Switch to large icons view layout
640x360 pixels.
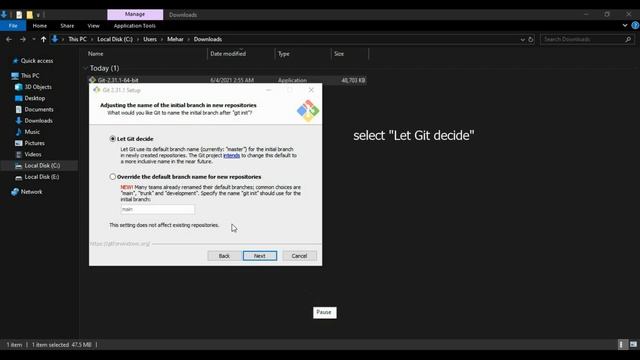[x=633, y=344]
